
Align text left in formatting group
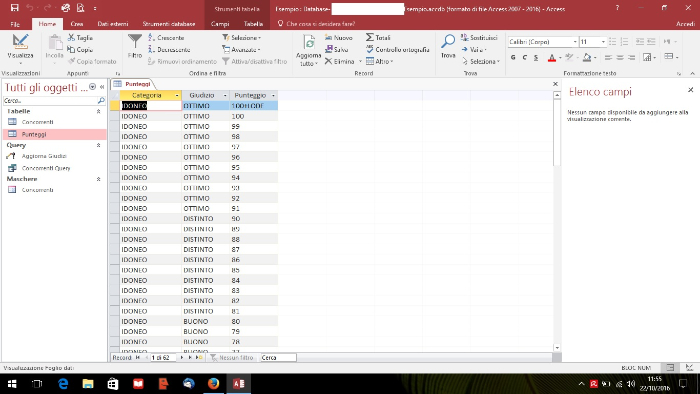point(608,57)
